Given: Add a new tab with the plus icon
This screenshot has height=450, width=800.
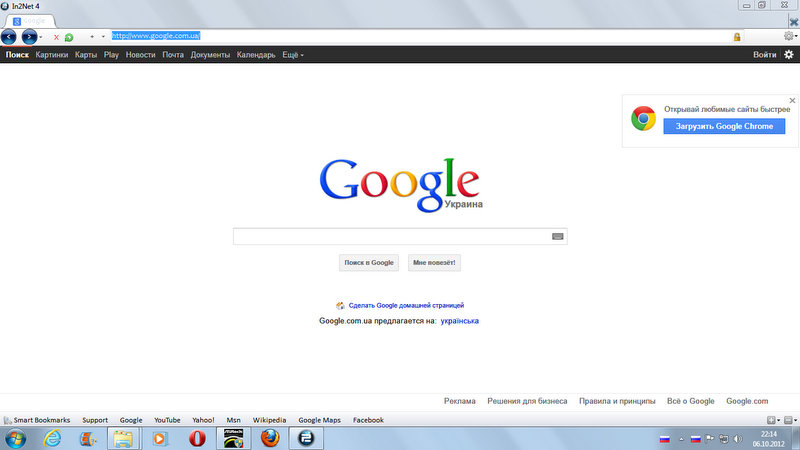Looking at the screenshot, I should (92, 37).
